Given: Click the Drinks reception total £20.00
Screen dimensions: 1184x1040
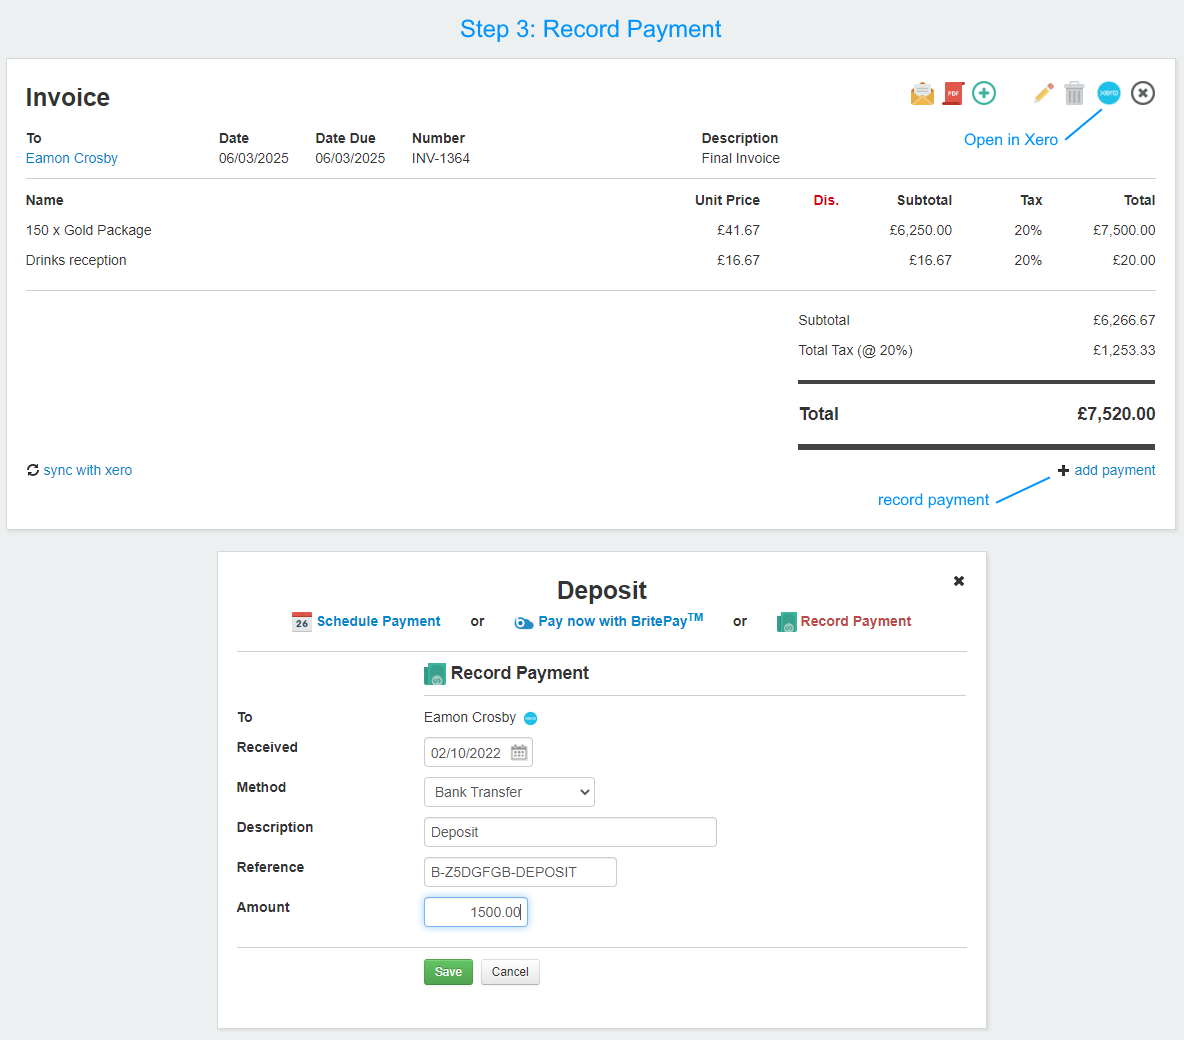Looking at the screenshot, I should 1133,260.
